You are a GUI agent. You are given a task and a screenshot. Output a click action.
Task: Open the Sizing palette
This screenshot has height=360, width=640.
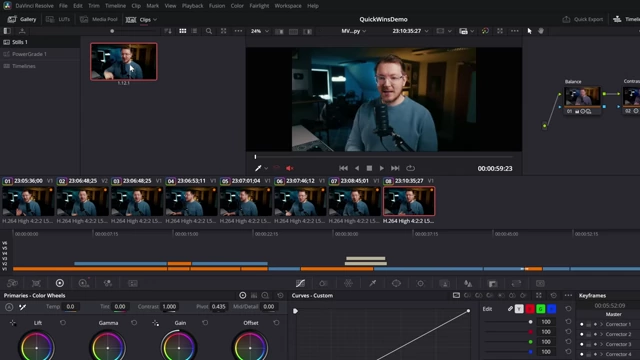click(x=516, y=283)
